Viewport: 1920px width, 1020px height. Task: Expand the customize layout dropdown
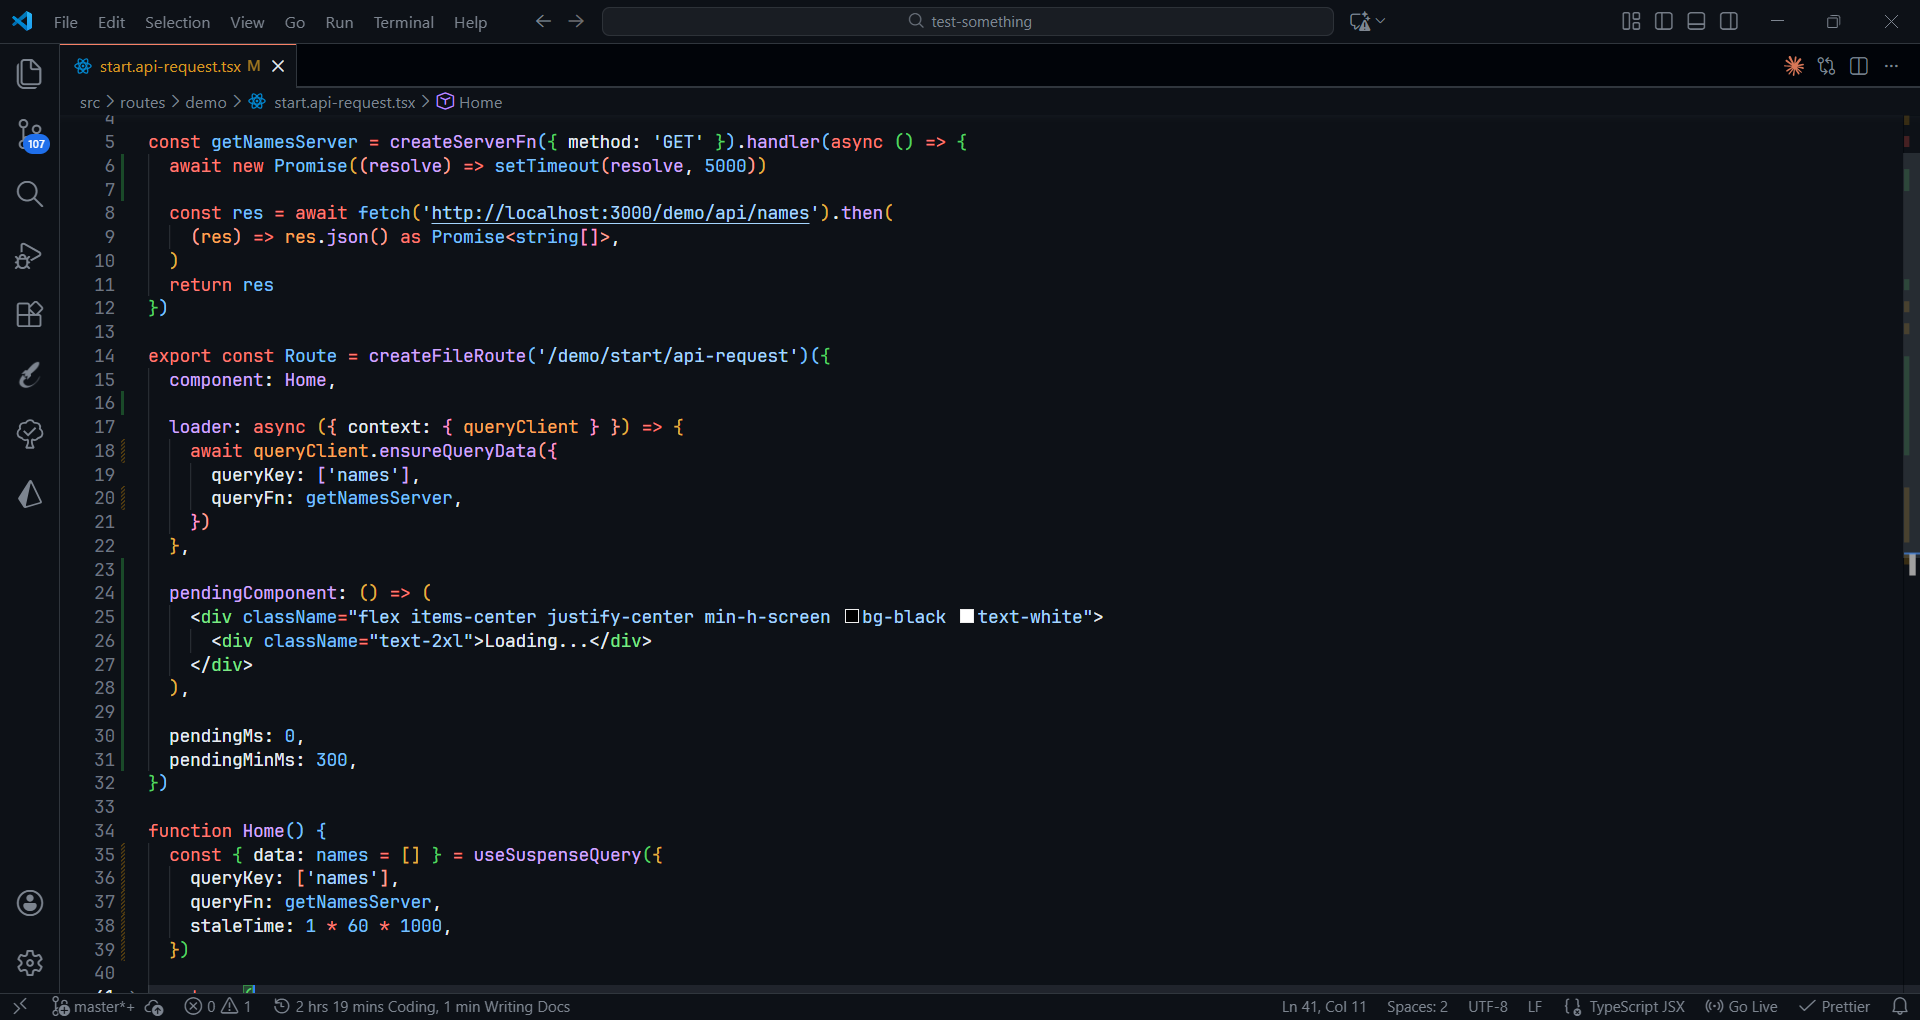pyautogui.click(x=1629, y=20)
